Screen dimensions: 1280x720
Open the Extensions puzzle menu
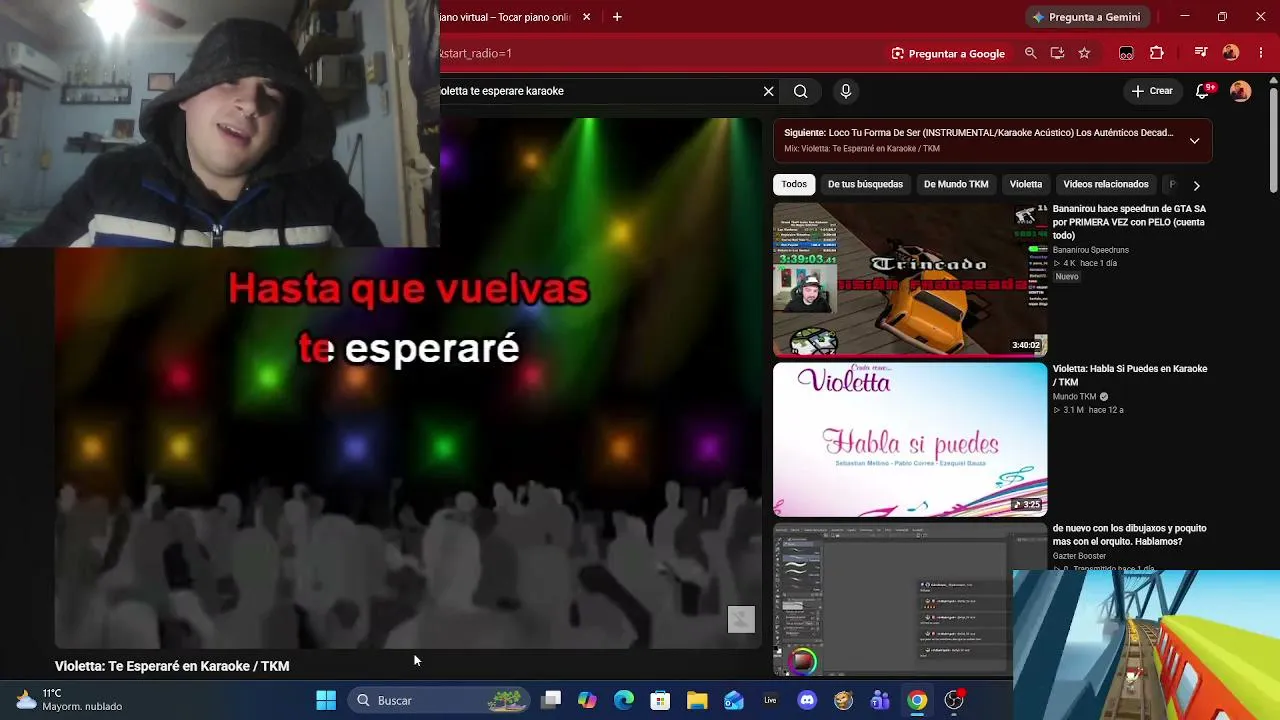[x=1157, y=53]
